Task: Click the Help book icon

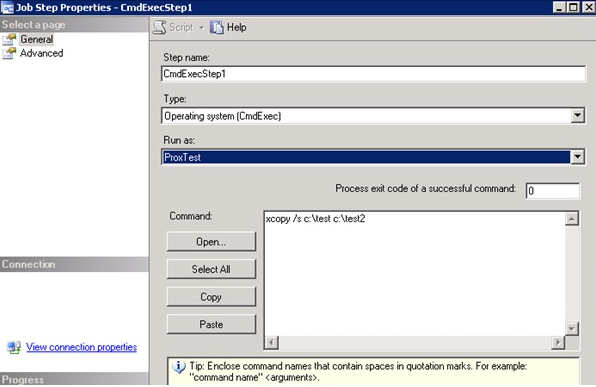Action: (217, 27)
